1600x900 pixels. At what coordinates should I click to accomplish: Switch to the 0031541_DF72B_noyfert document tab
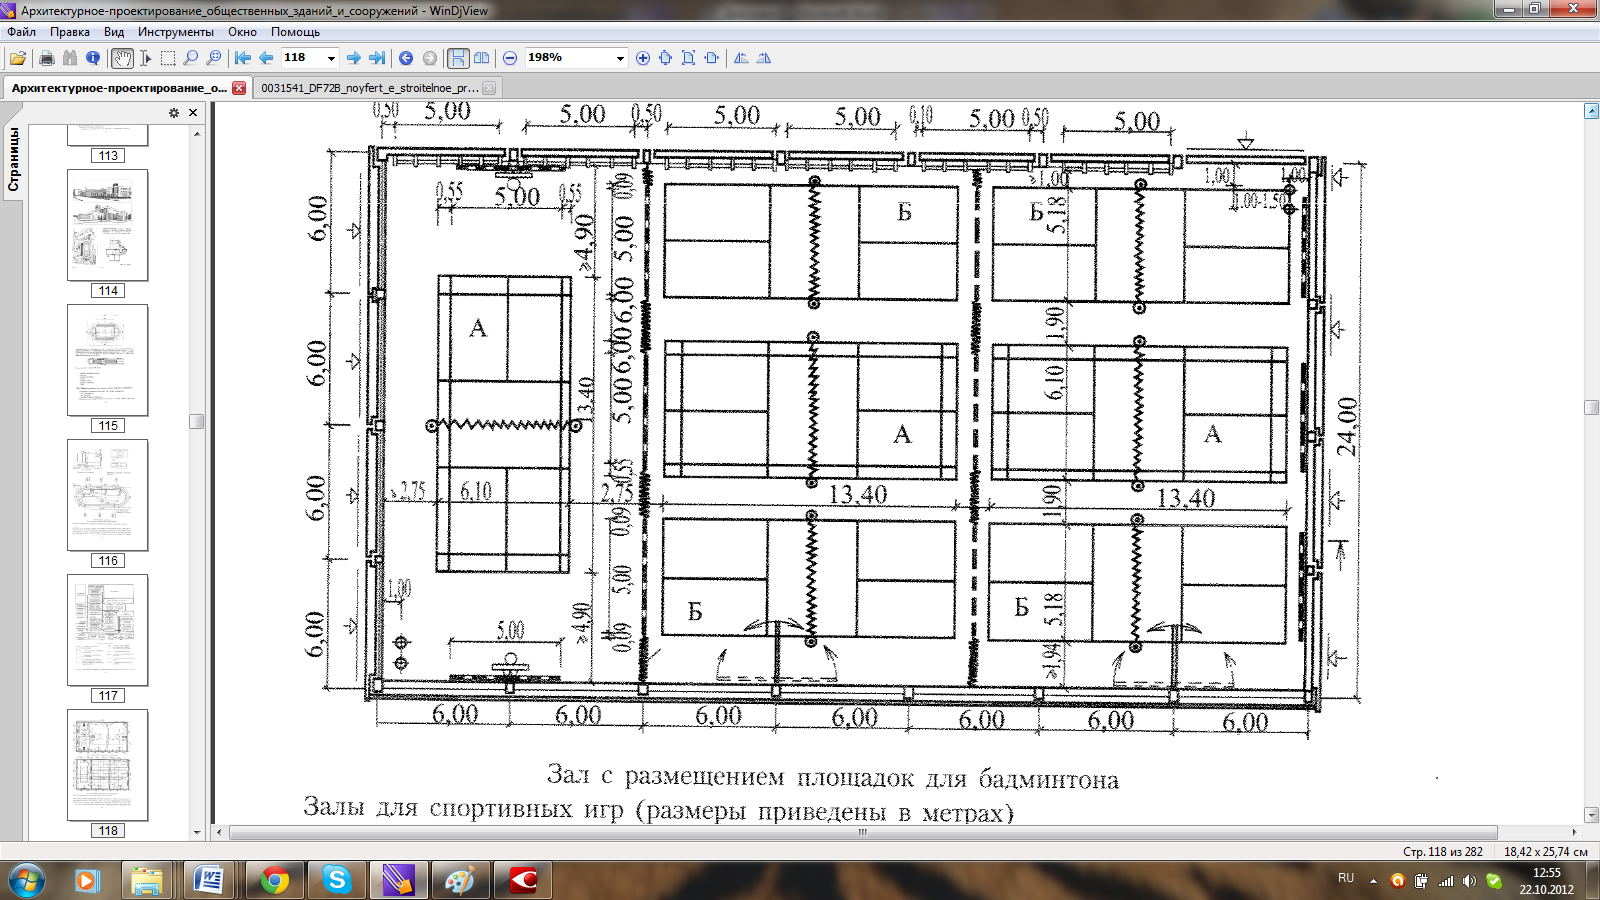pos(370,88)
